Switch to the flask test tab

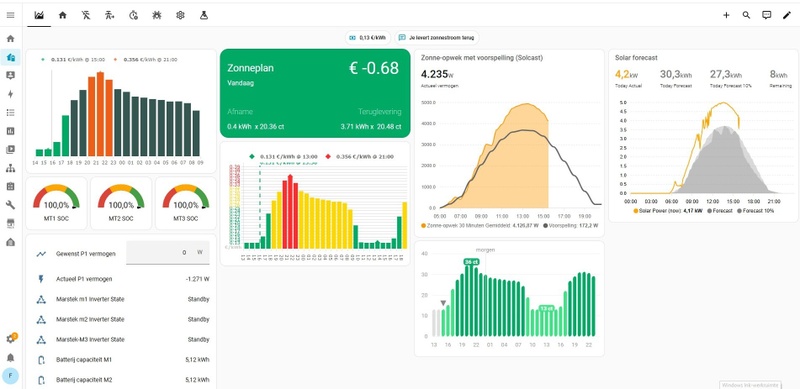click(x=204, y=15)
